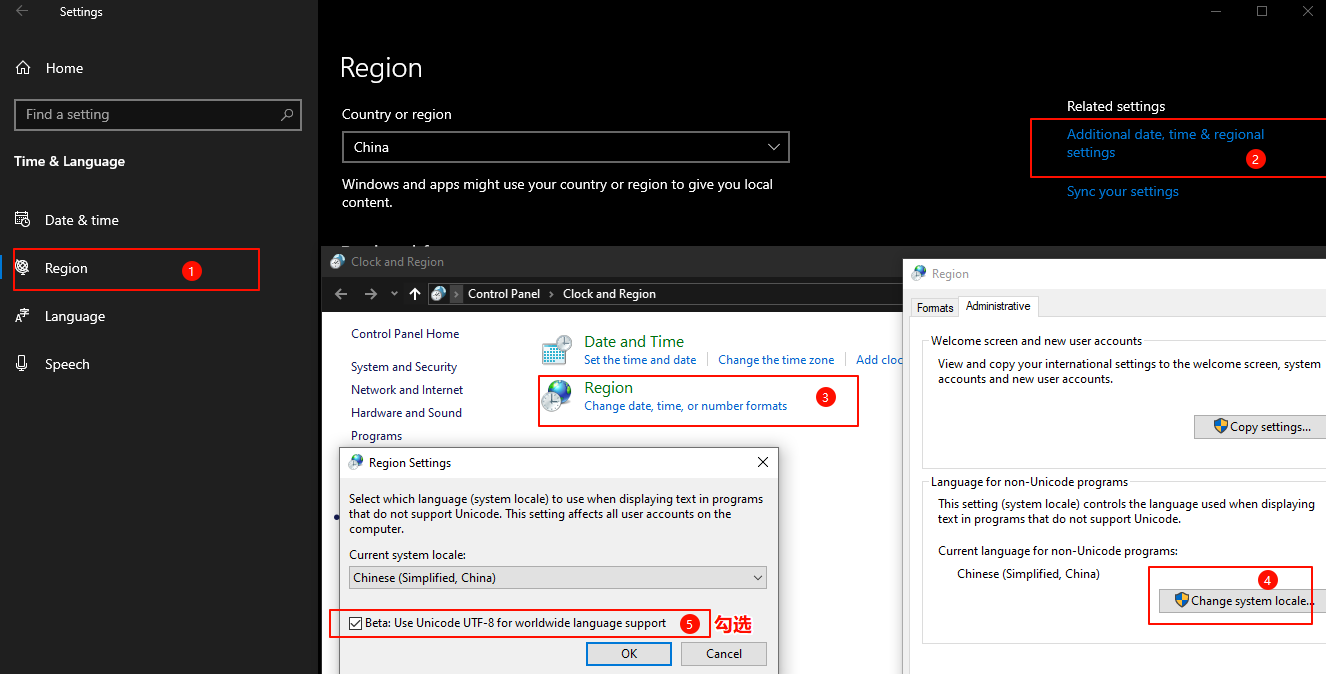Open recent locations dropdown arrow in Control Panel
The width and height of the screenshot is (1326, 674).
point(395,294)
